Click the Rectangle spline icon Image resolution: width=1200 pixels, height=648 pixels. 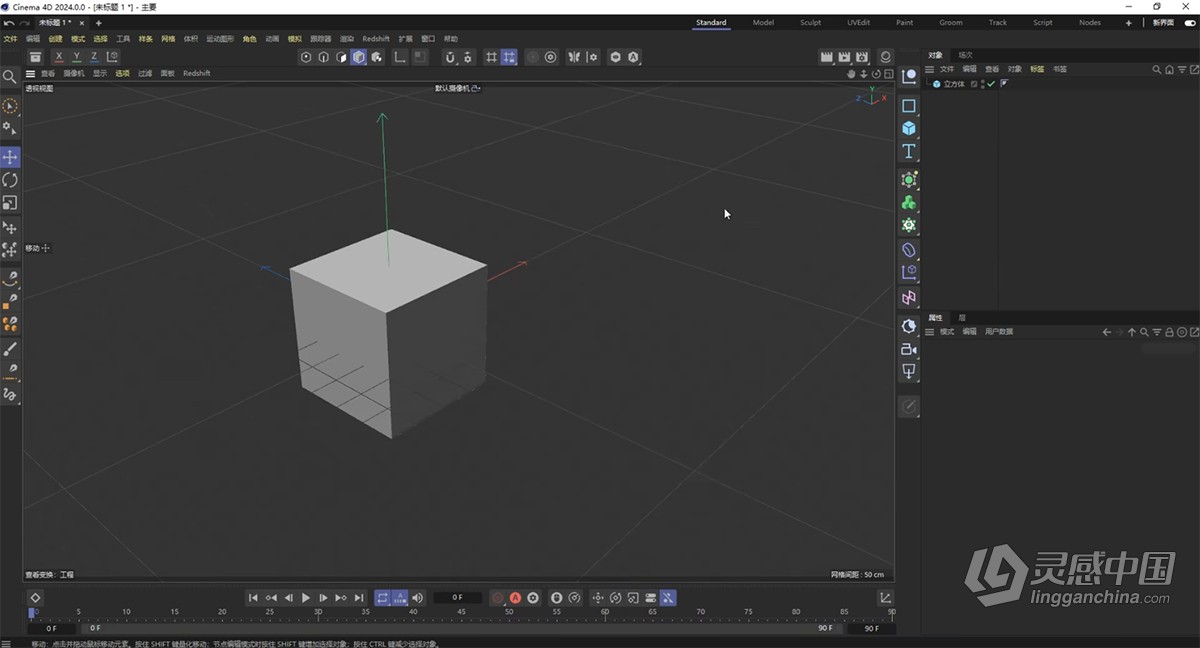click(x=909, y=105)
